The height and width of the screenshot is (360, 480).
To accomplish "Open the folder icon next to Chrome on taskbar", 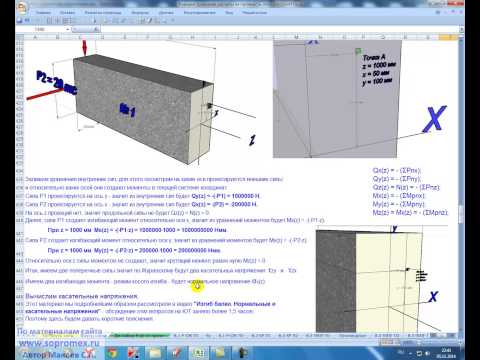I will [x=155, y=353].
